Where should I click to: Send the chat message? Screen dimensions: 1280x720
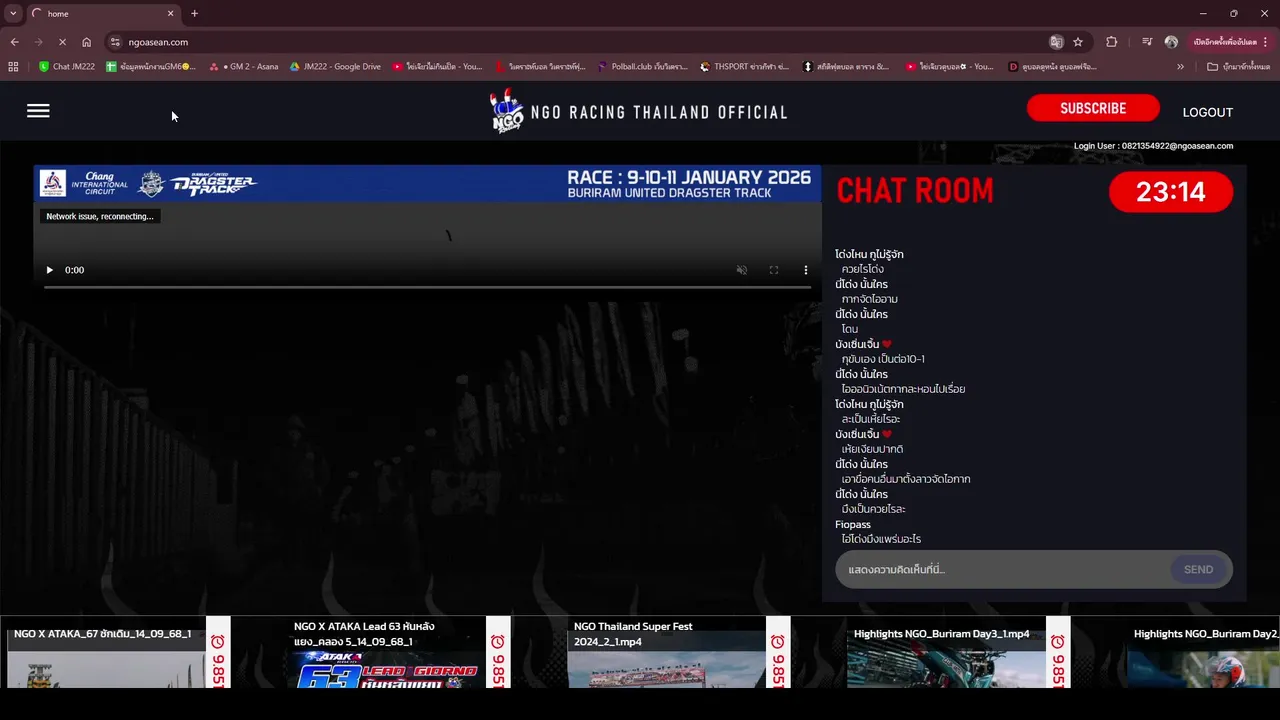1198,569
